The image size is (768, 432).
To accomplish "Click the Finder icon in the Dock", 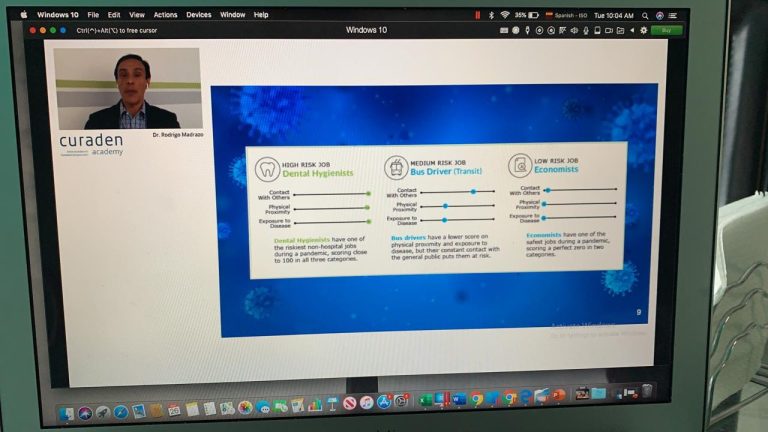I will tap(65, 410).
